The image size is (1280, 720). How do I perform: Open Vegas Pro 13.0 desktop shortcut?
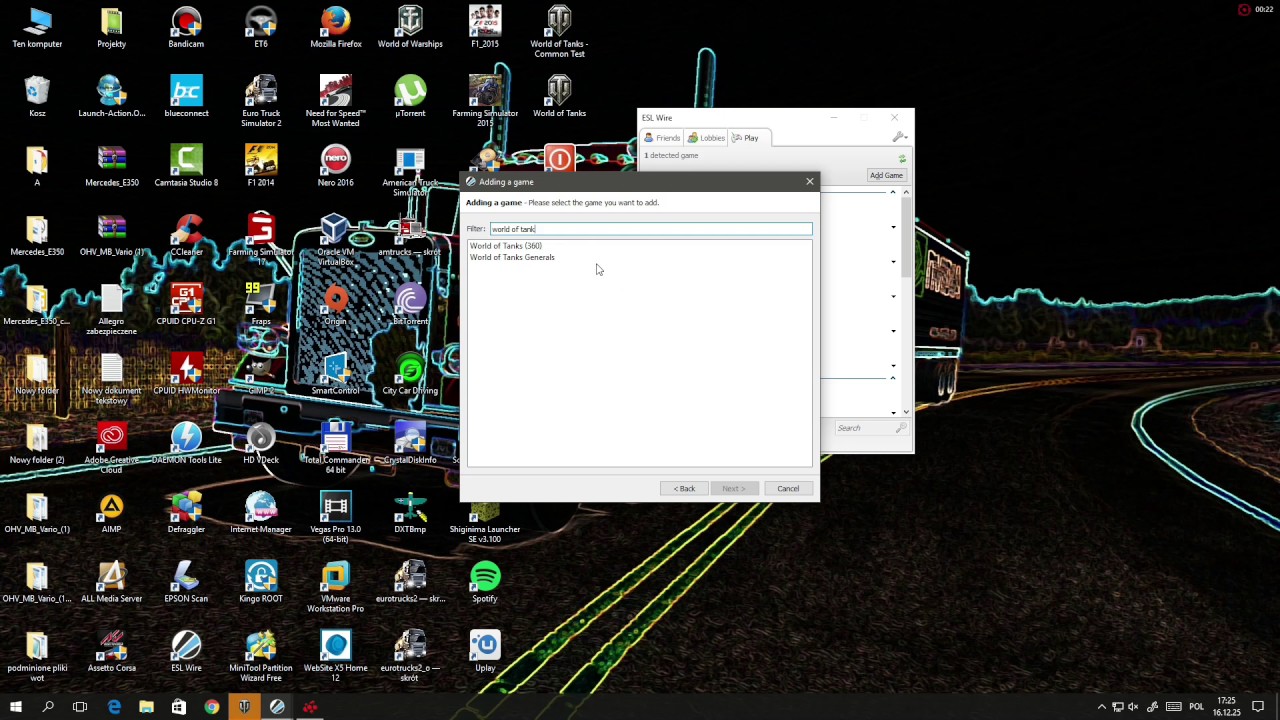click(x=335, y=517)
